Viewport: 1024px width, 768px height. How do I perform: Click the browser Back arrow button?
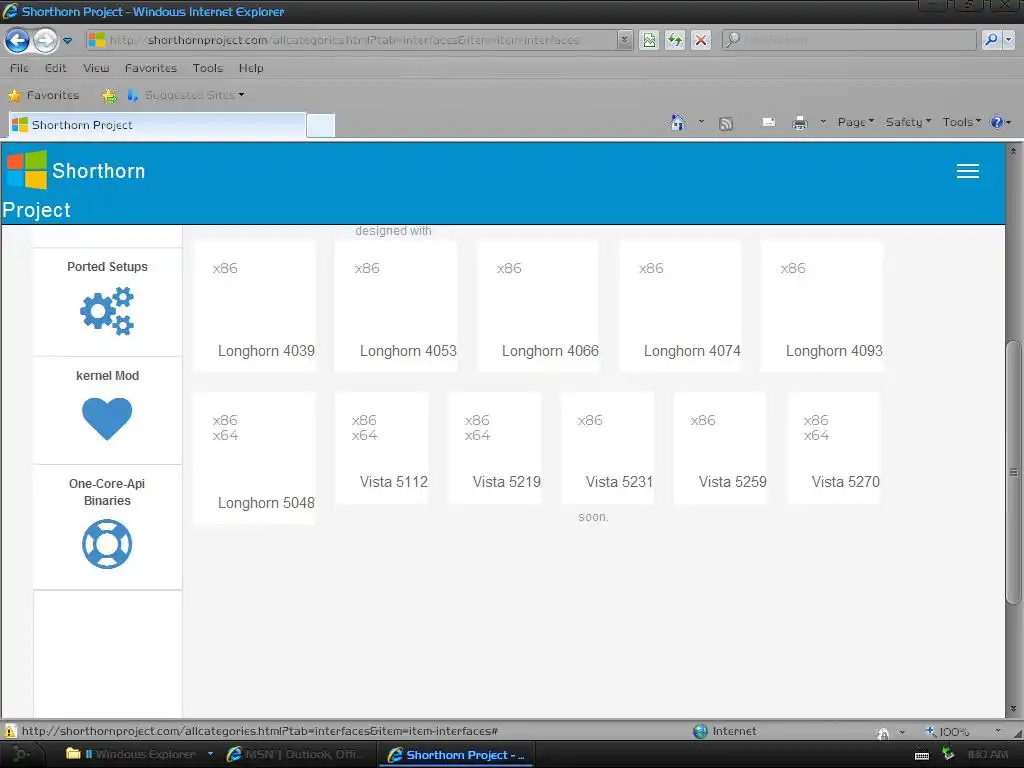(18, 40)
